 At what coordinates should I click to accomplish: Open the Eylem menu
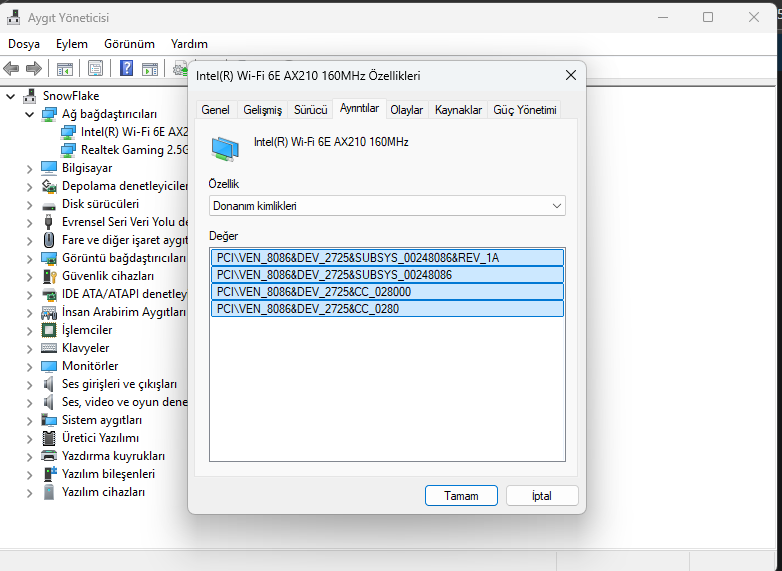pos(72,44)
